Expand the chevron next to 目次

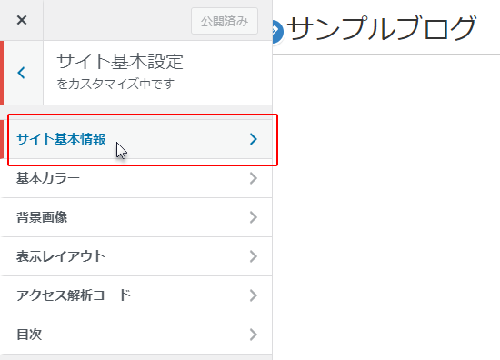tap(253, 334)
